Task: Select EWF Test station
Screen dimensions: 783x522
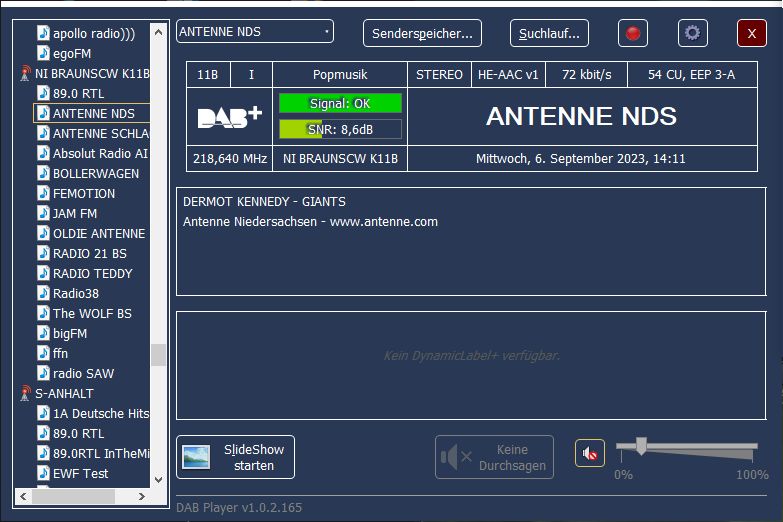Action: pos(80,473)
